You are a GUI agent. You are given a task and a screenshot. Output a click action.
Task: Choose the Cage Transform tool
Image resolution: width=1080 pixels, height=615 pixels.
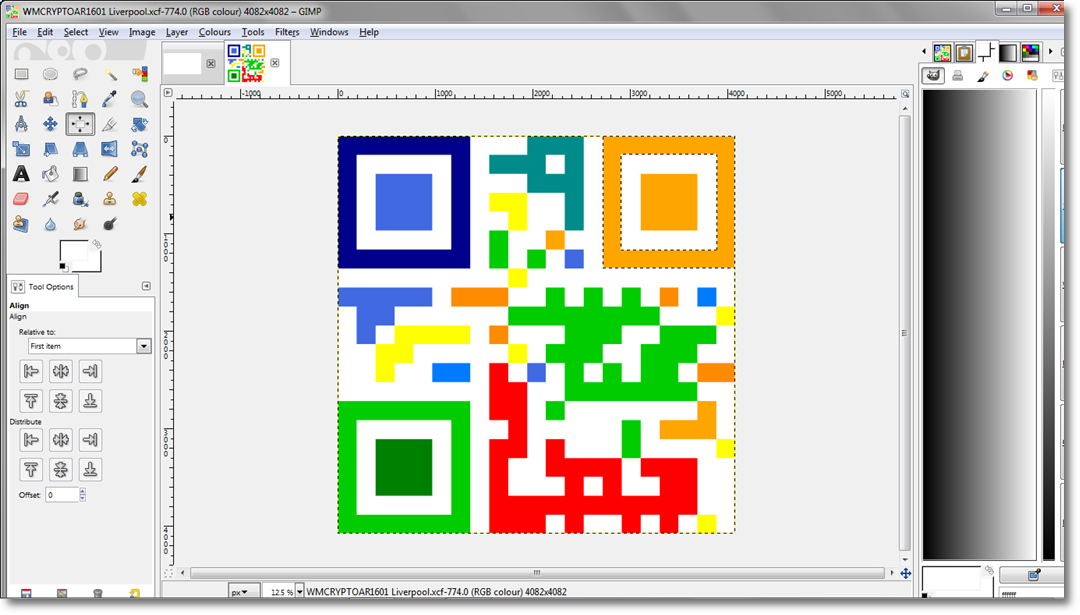139,149
